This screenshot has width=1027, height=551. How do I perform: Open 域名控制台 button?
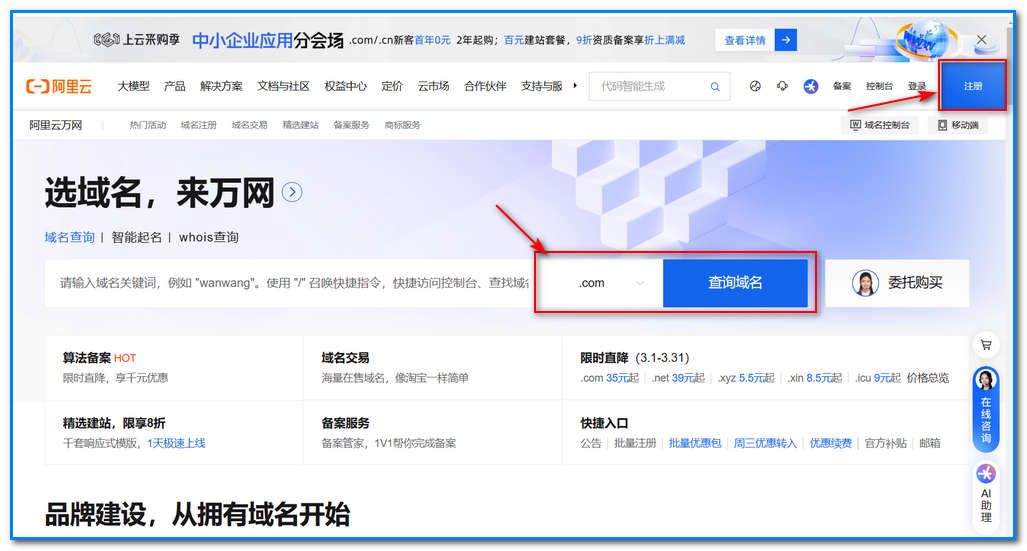point(880,125)
